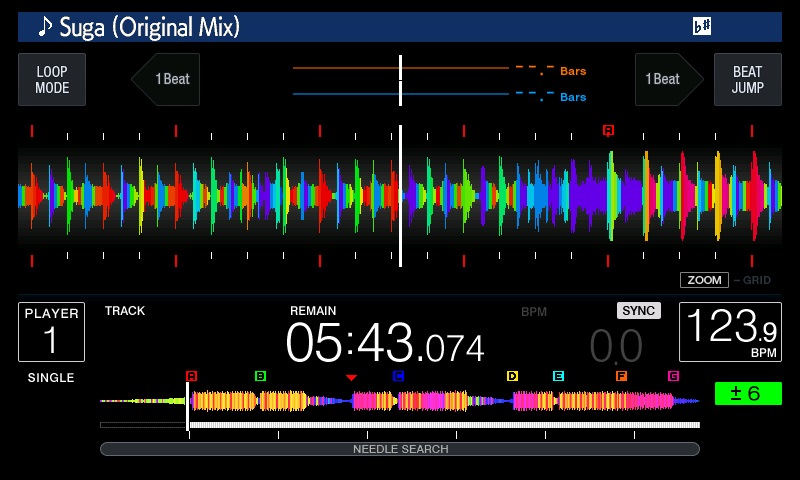The width and height of the screenshot is (800, 480).
Task: Click the blue Bars phase meter label
Action: [573, 97]
